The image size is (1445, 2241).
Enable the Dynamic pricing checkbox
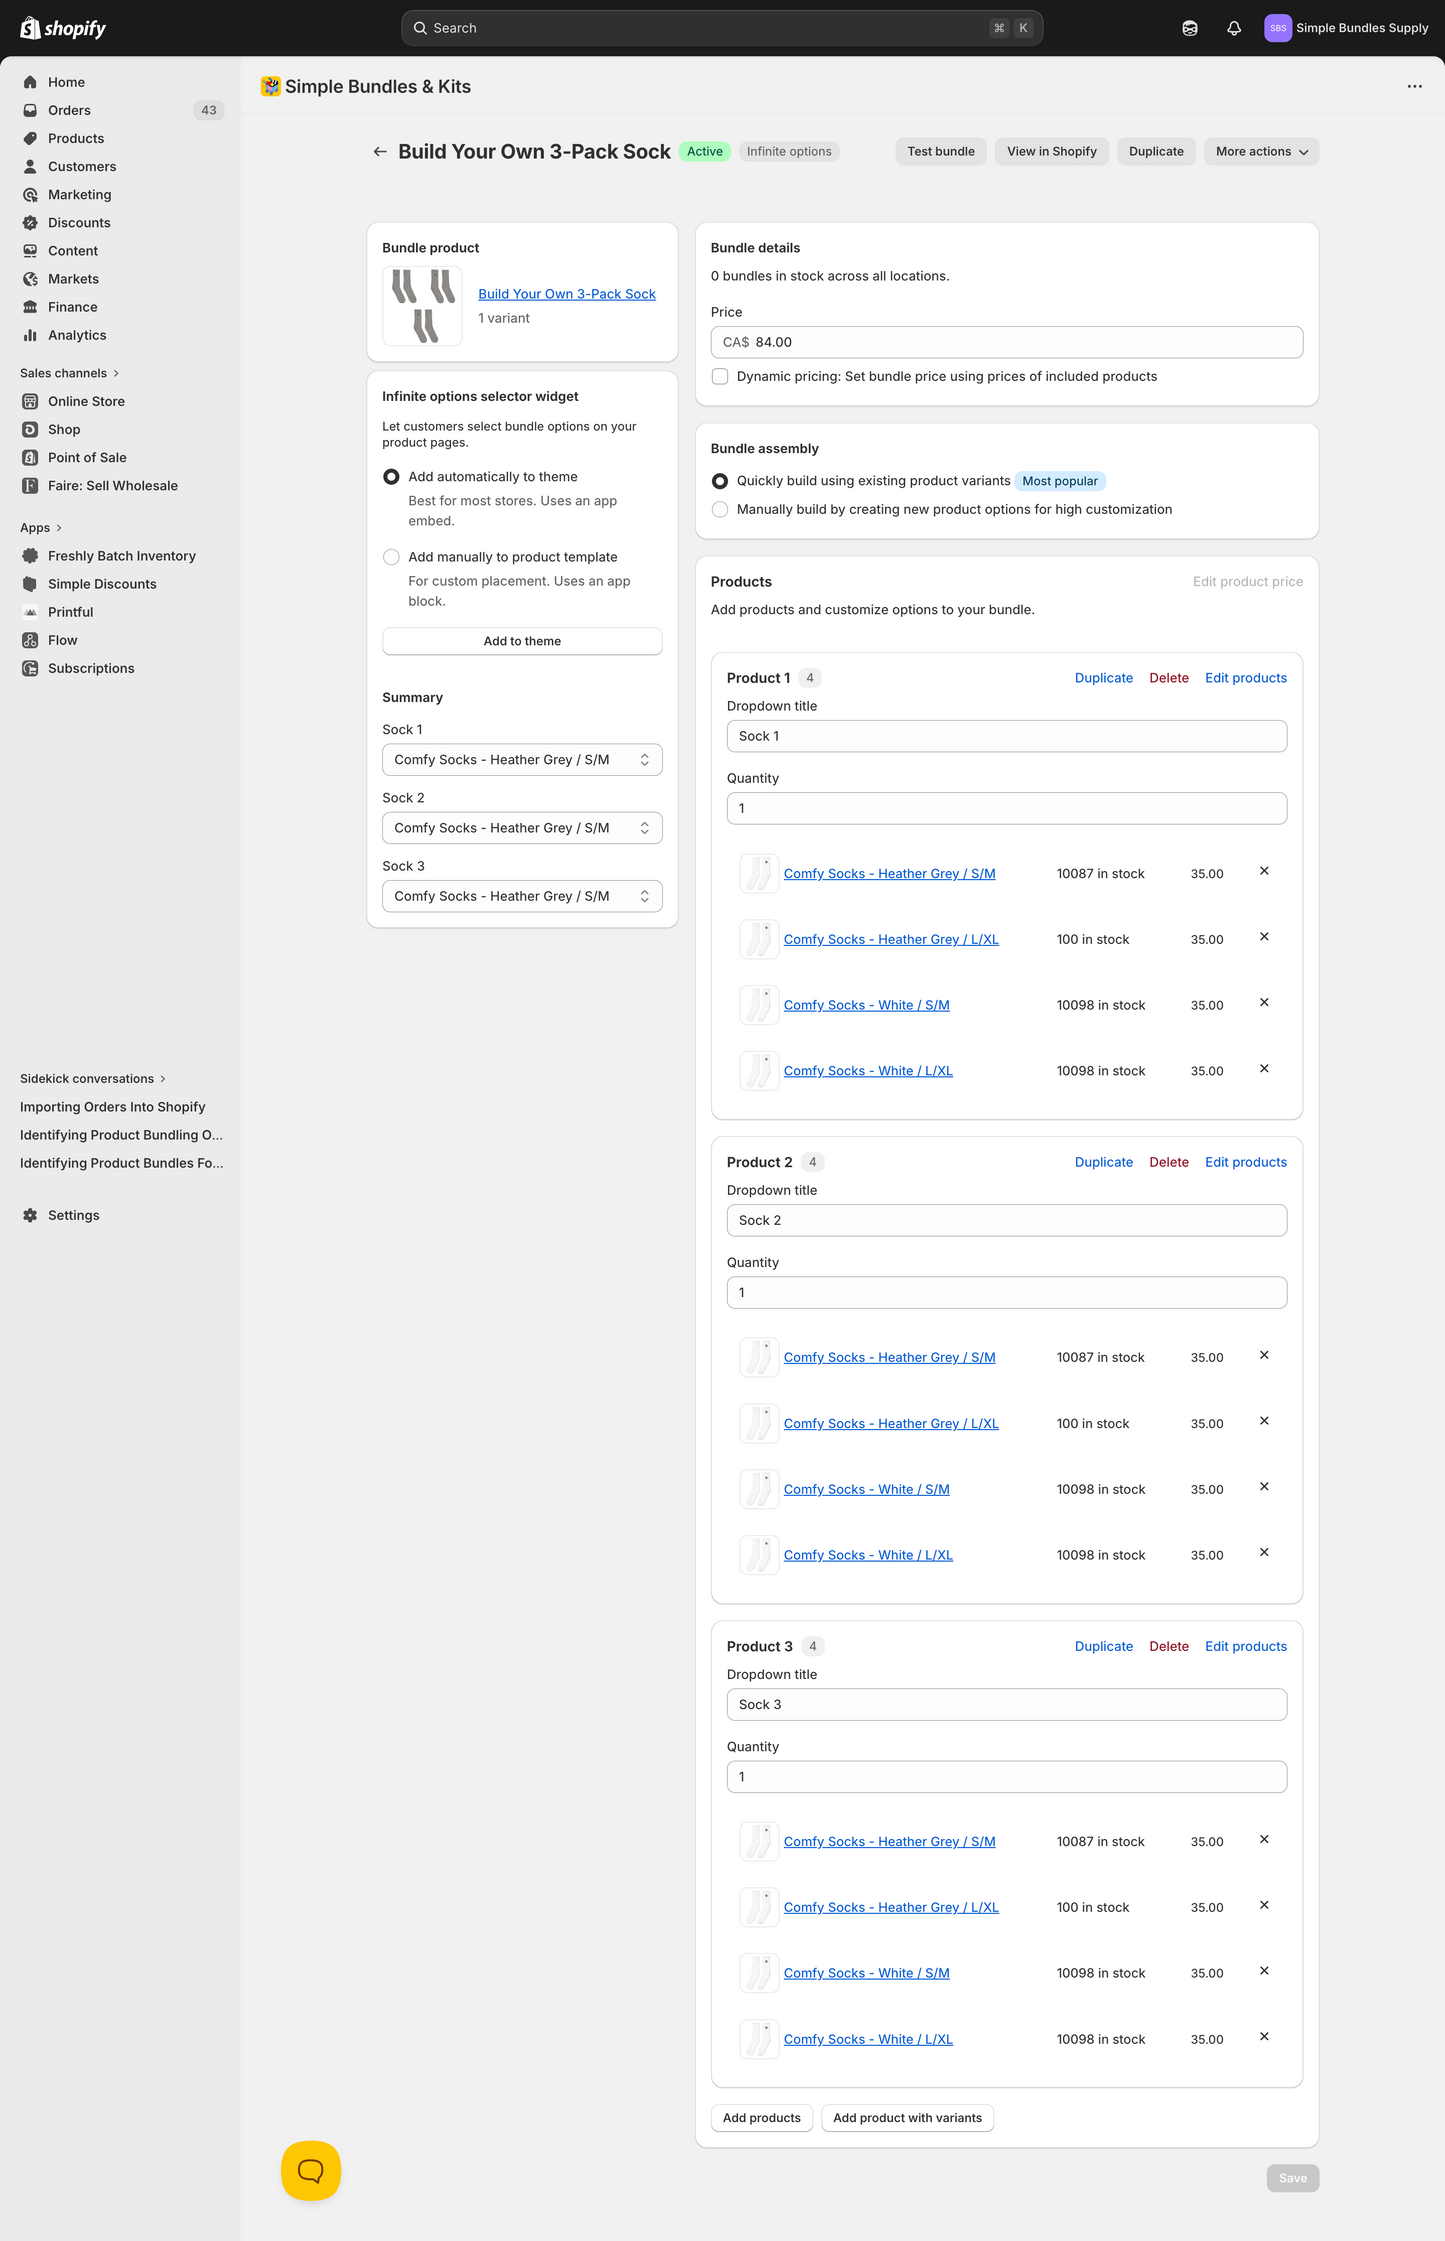[x=720, y=376]
